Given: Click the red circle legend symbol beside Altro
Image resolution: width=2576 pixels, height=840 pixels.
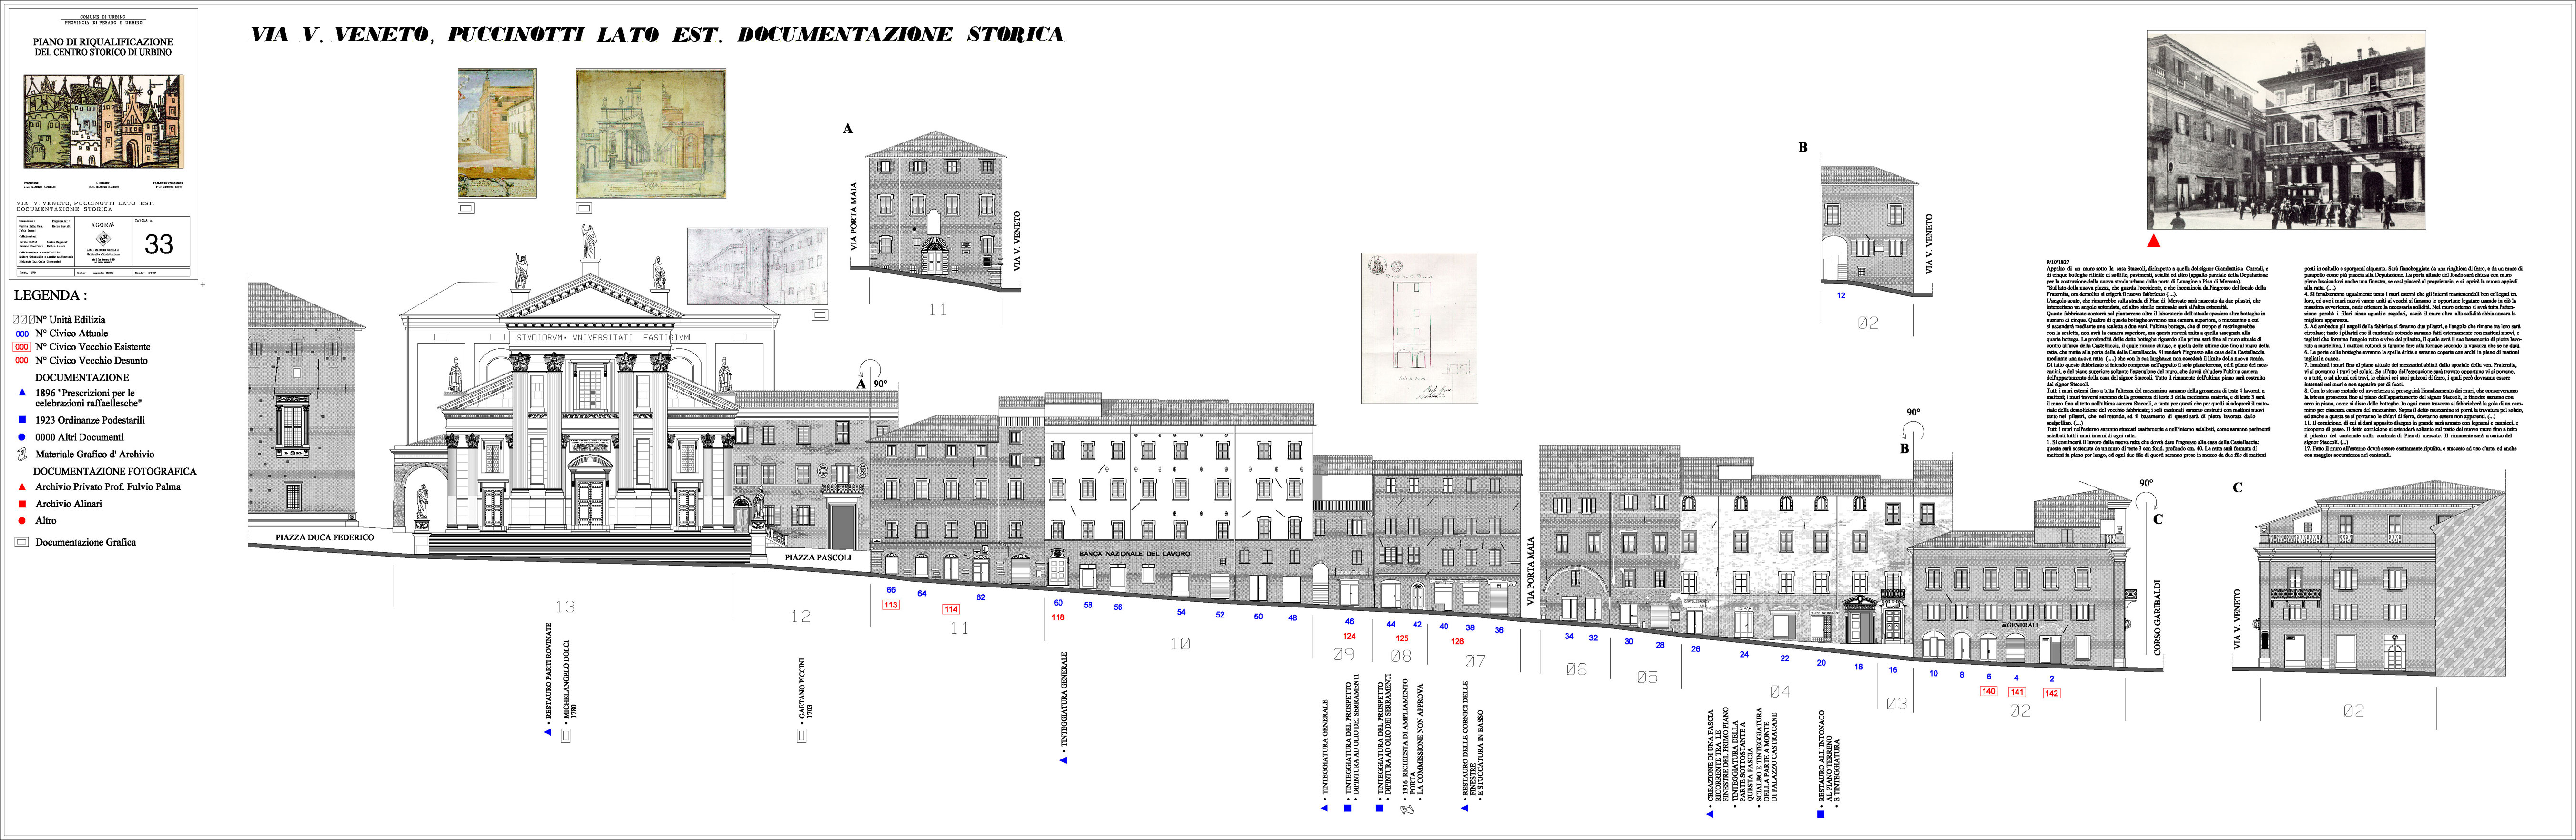Looking at the screenshot, I should [22, 520].
